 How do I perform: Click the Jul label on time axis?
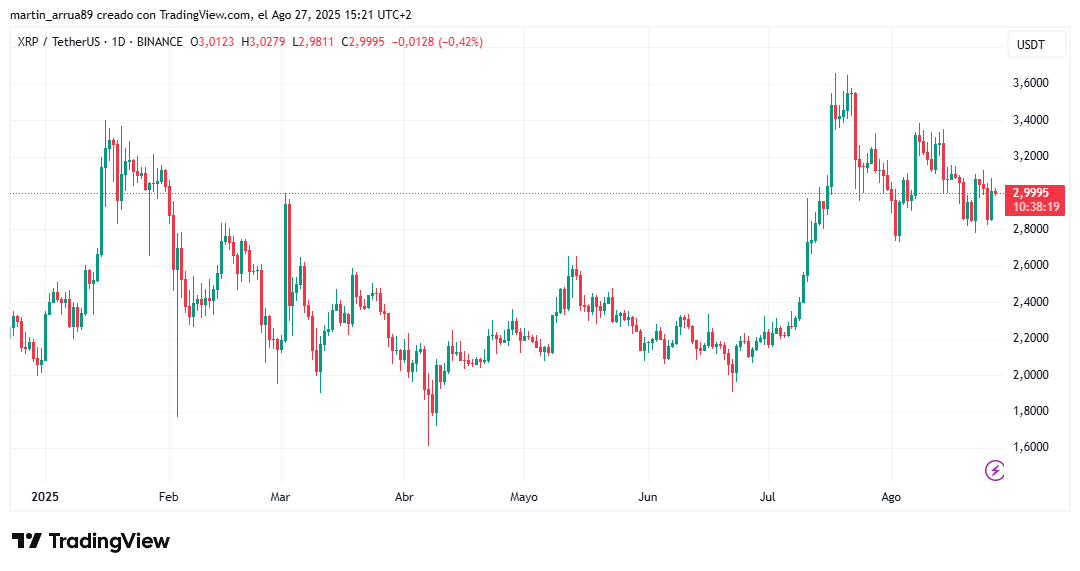[x=767, y=497]
